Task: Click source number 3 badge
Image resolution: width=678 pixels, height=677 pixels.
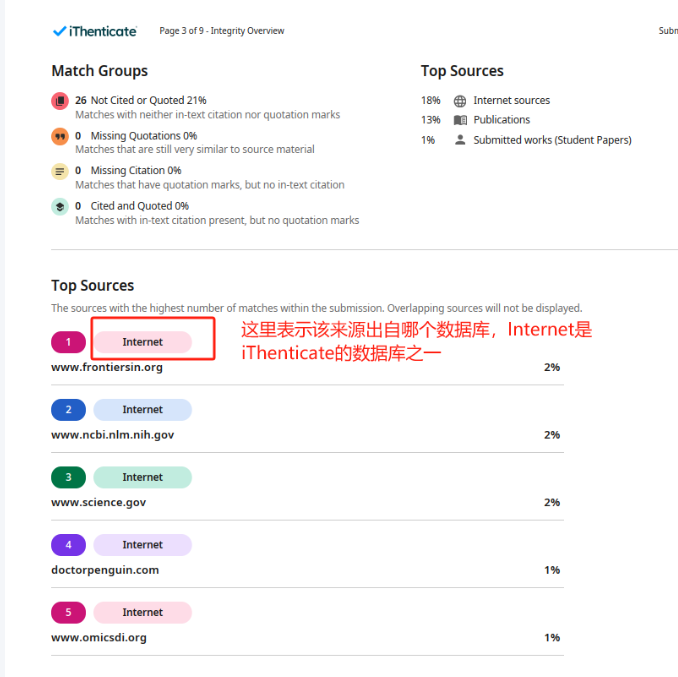Action: pos(68,477)
